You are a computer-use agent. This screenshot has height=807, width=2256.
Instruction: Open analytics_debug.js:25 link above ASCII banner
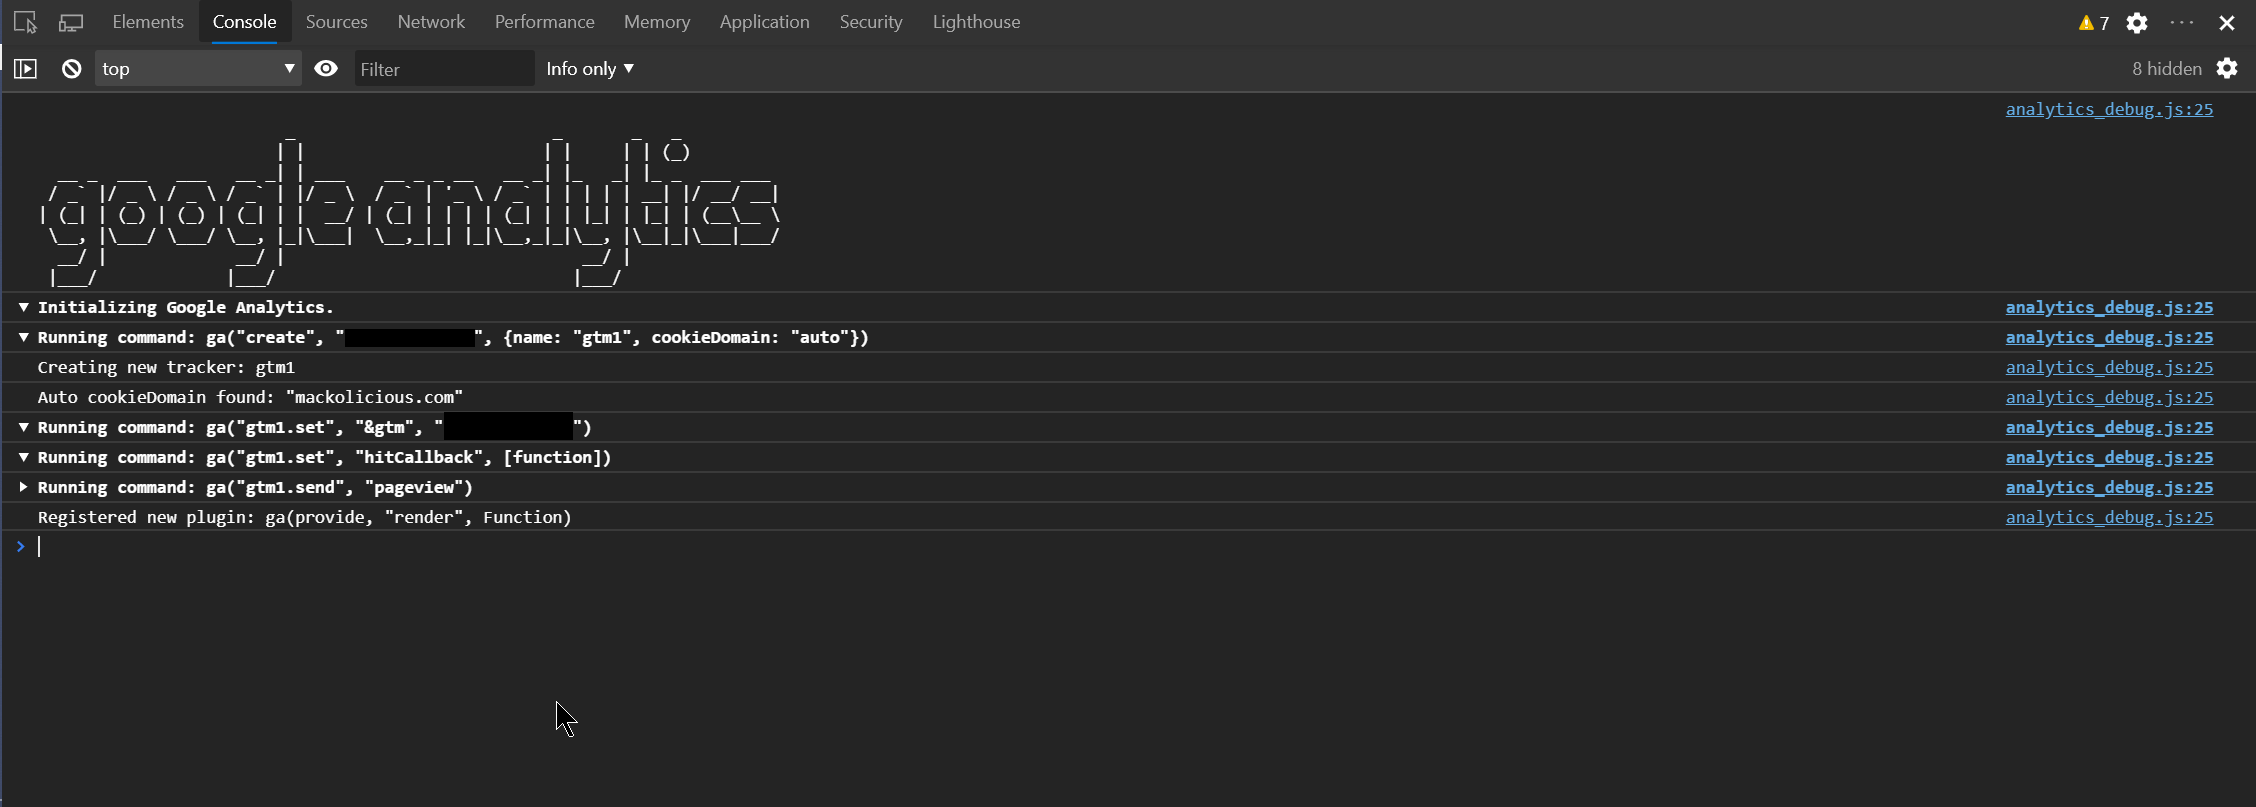click(2109, 109)
